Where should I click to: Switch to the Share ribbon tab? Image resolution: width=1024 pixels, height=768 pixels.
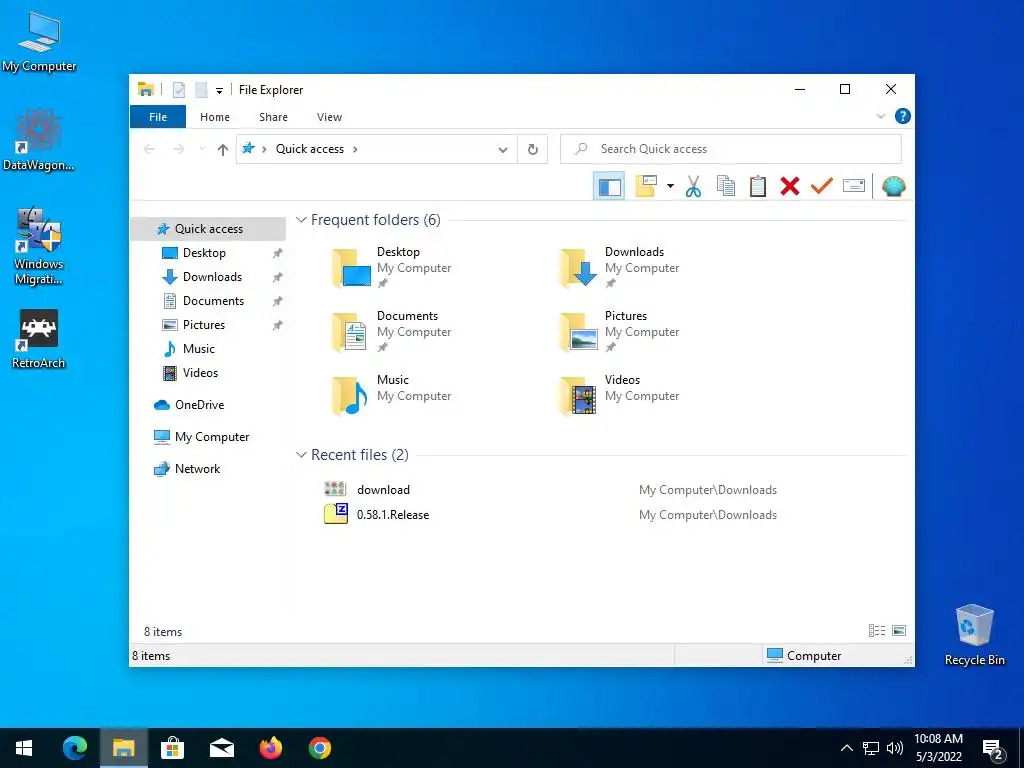click(273, 117)
